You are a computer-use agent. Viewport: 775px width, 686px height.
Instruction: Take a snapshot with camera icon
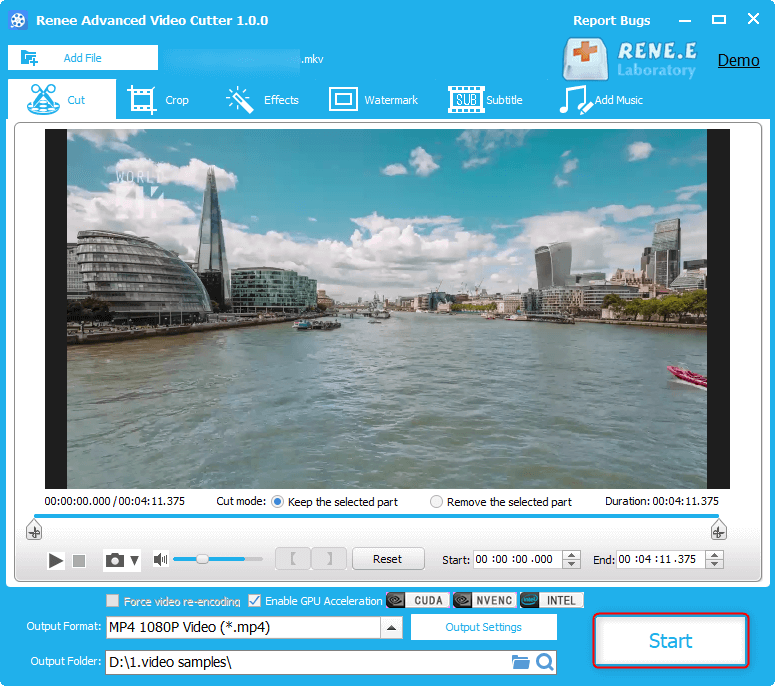pyautogui.click(x=115, y=560)
